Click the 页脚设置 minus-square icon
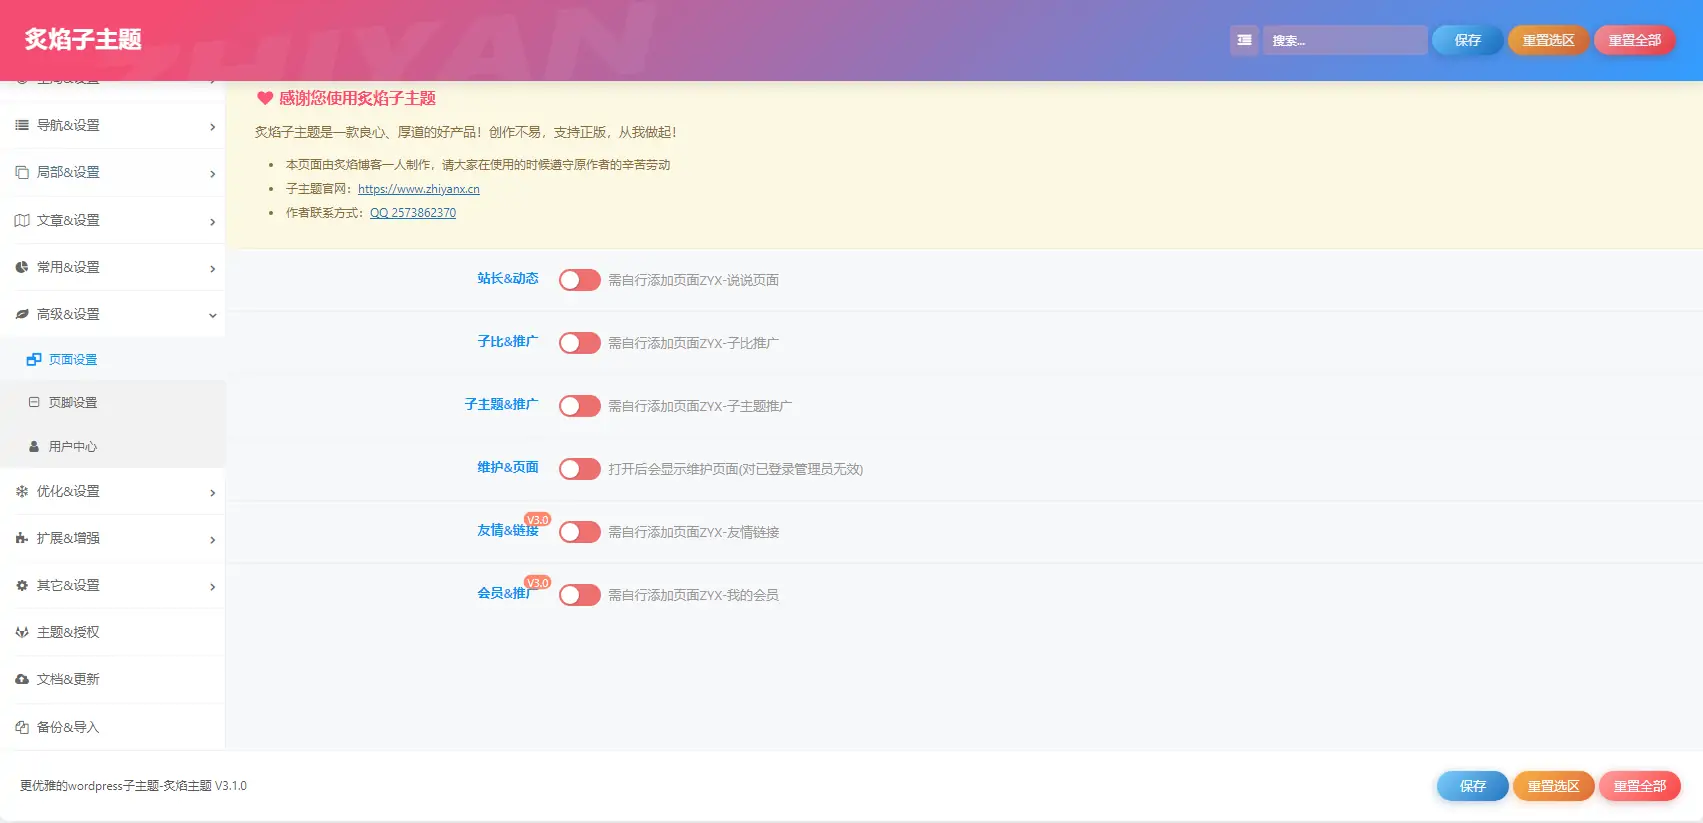1703x823 pixels. (34, 402)
